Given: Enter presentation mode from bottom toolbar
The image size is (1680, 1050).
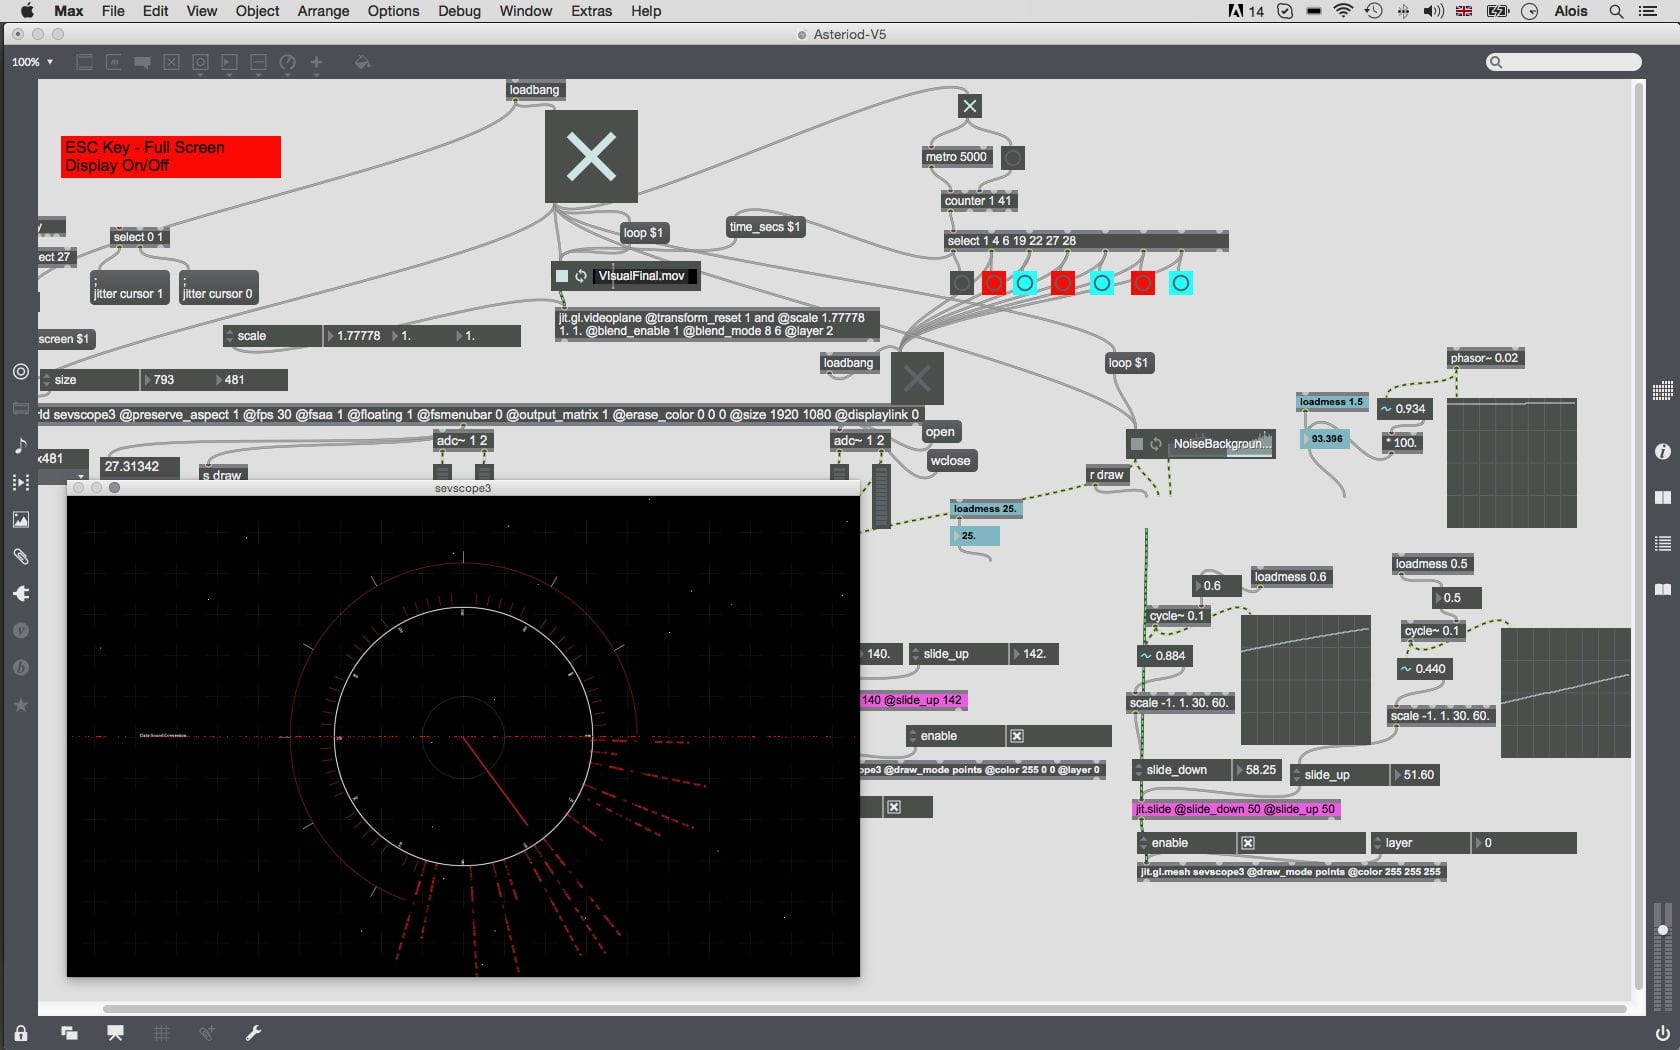Looking at the screenshot, I should [x=115, y=1033].
